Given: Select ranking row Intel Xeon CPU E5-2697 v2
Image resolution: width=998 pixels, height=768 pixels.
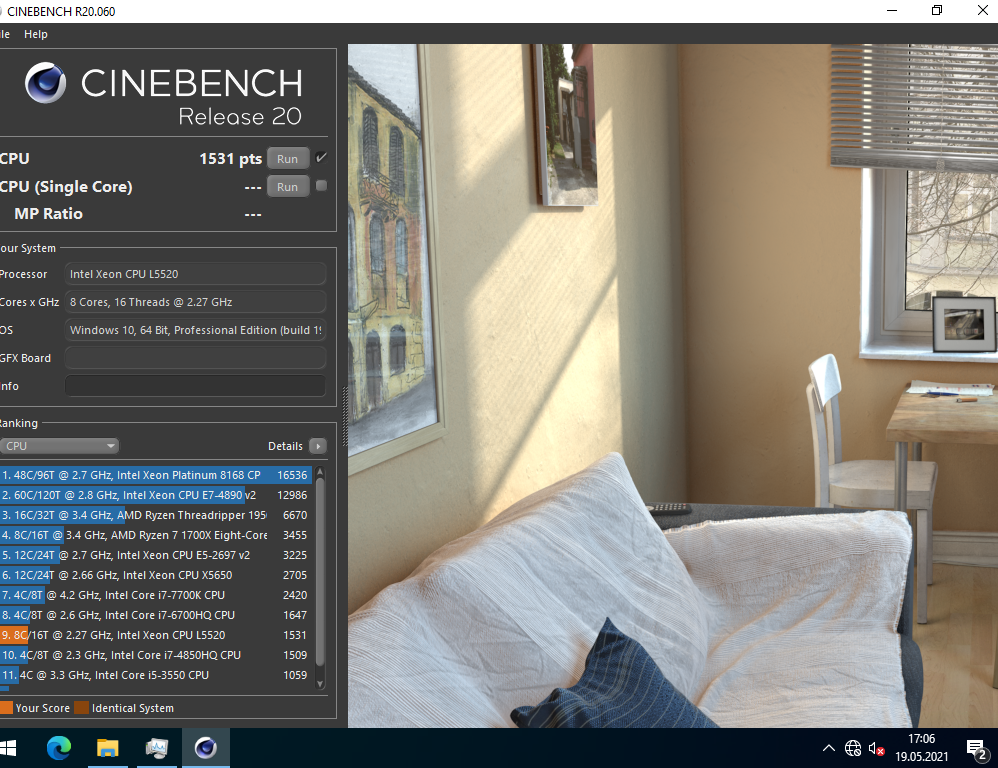Looking at the screenshot, I should click(x=156, y=555).
